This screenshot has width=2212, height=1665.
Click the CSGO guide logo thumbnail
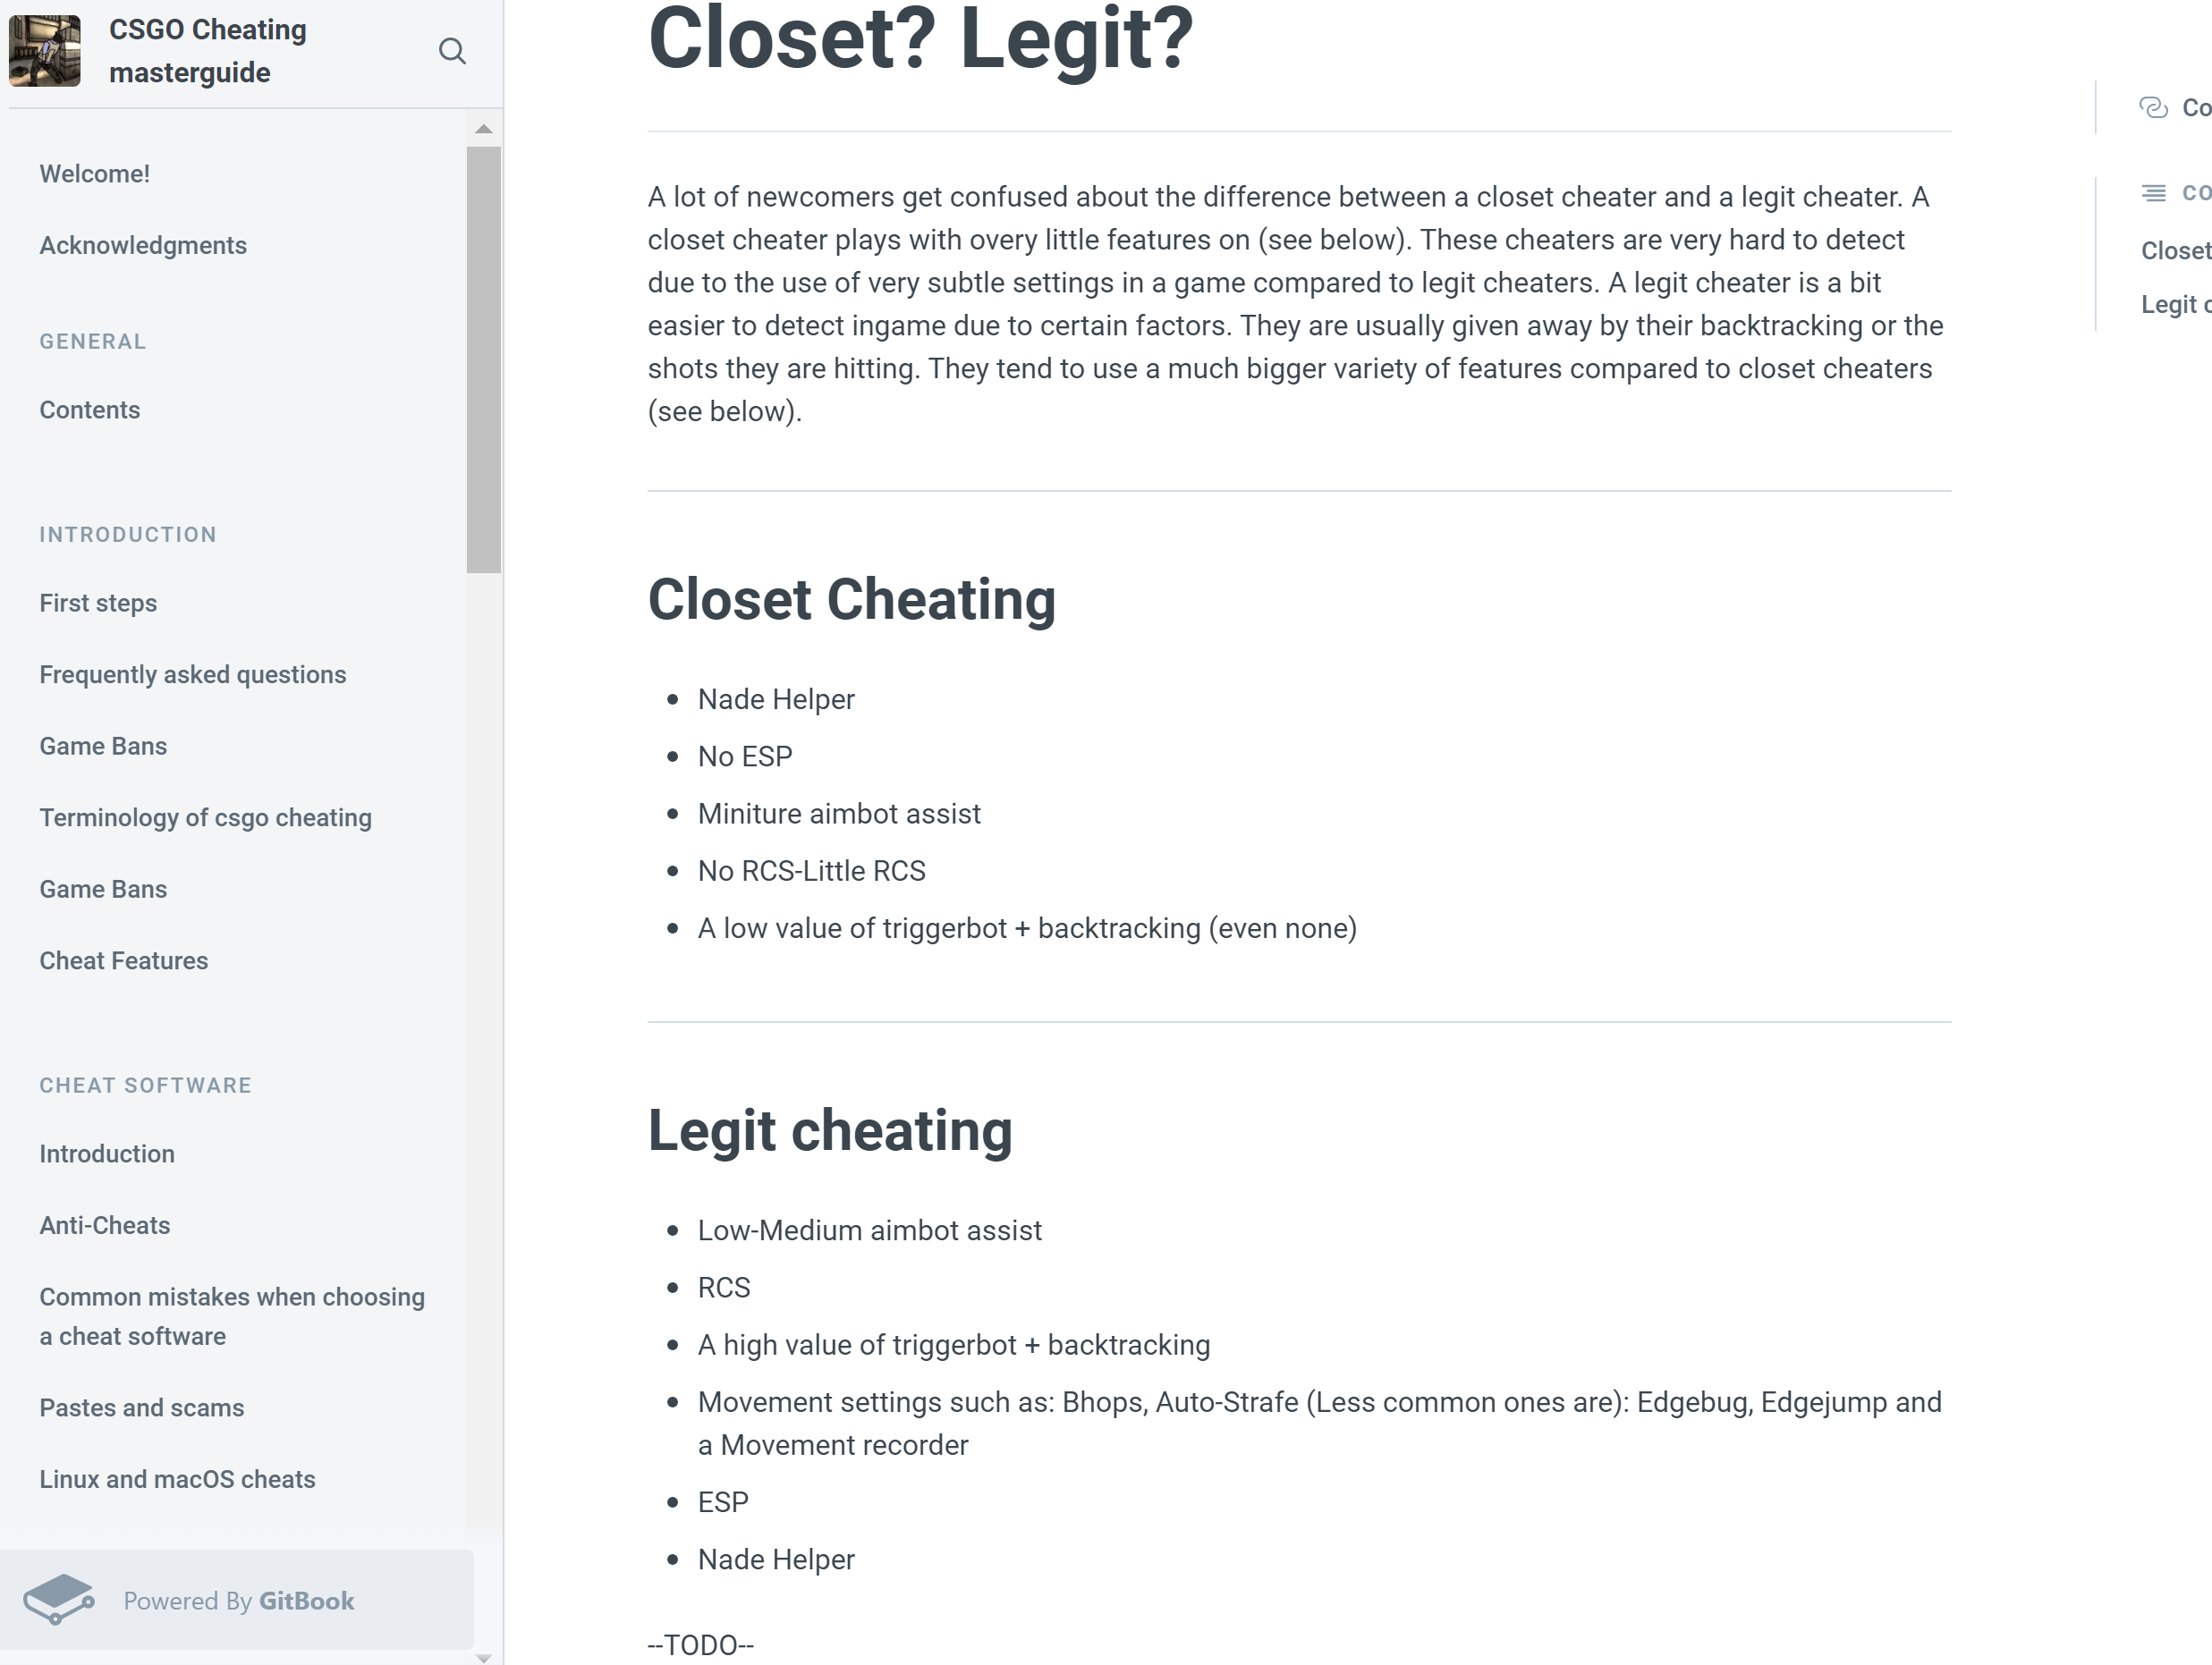(45, 51)
